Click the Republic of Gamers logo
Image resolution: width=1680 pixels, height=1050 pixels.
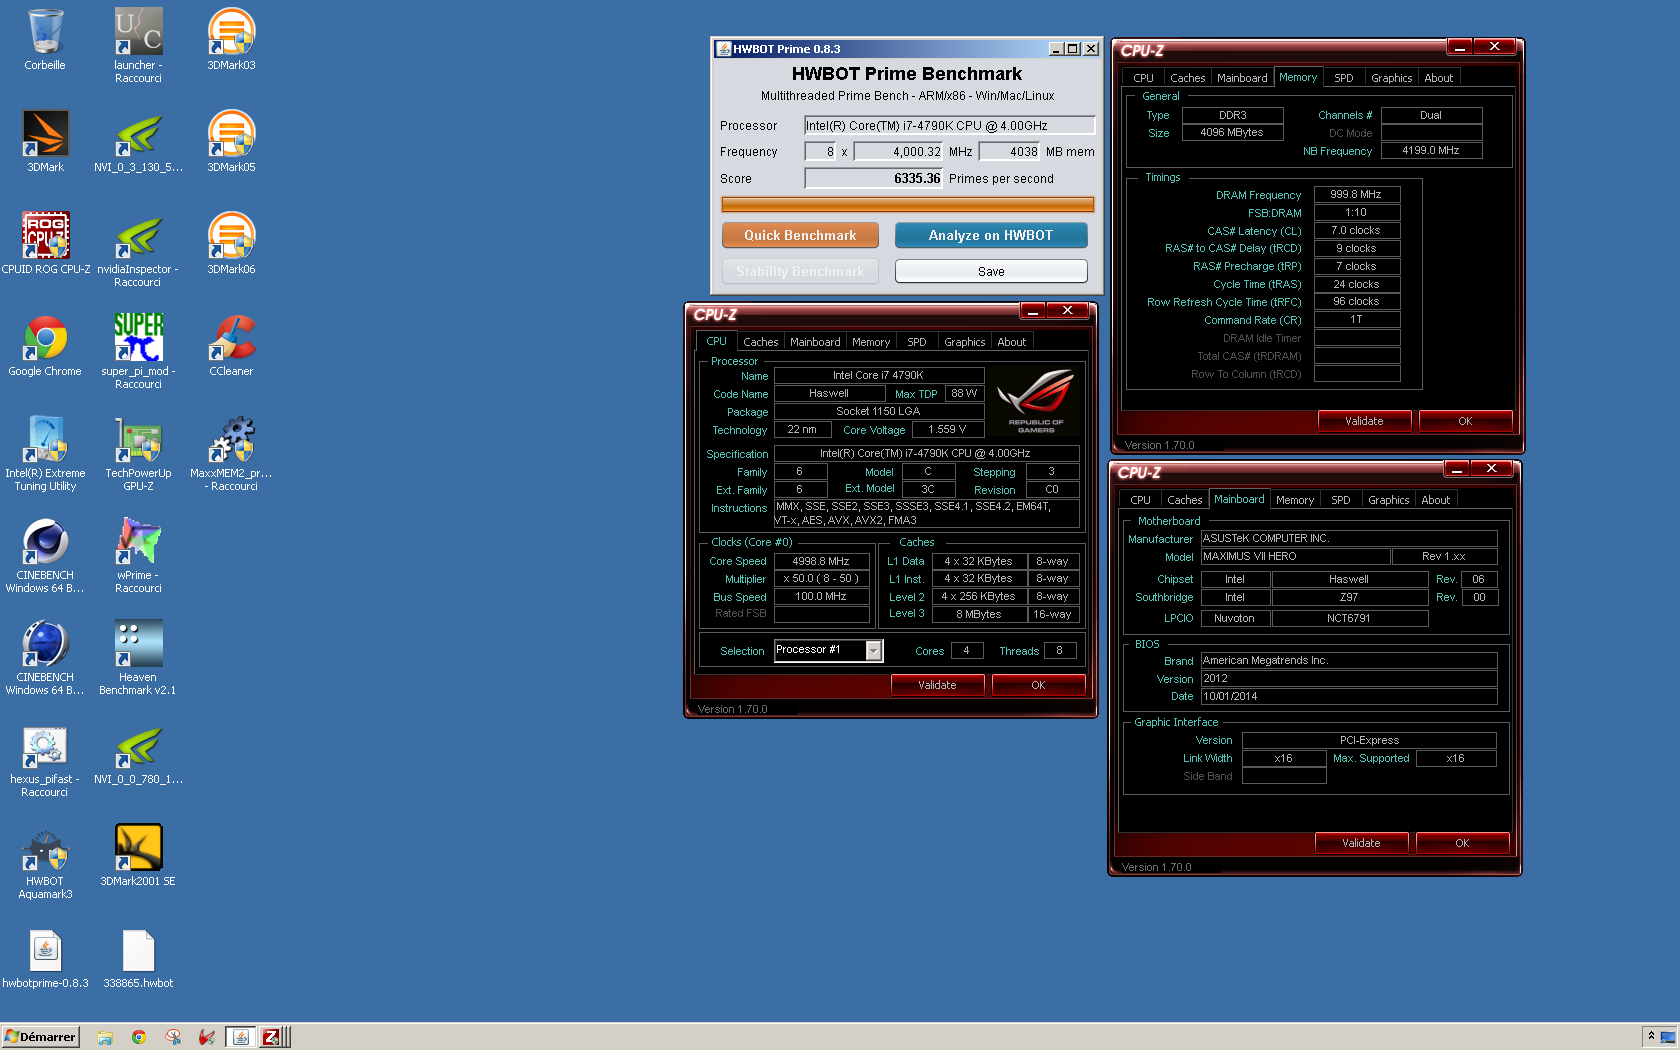tap(1035, 400)
